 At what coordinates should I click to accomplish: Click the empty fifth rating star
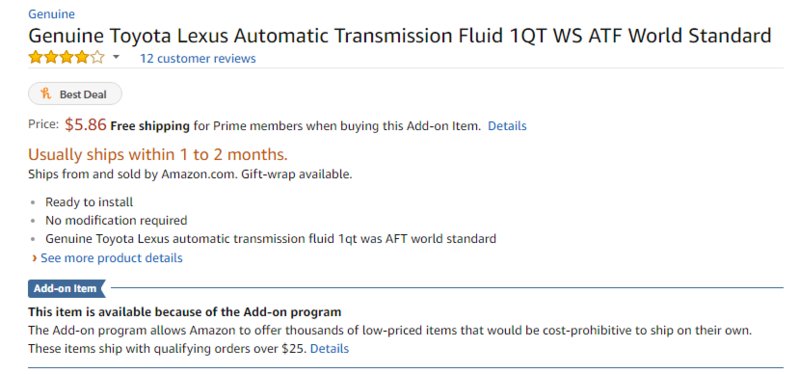pyautogui.click(x=97, y=58)
